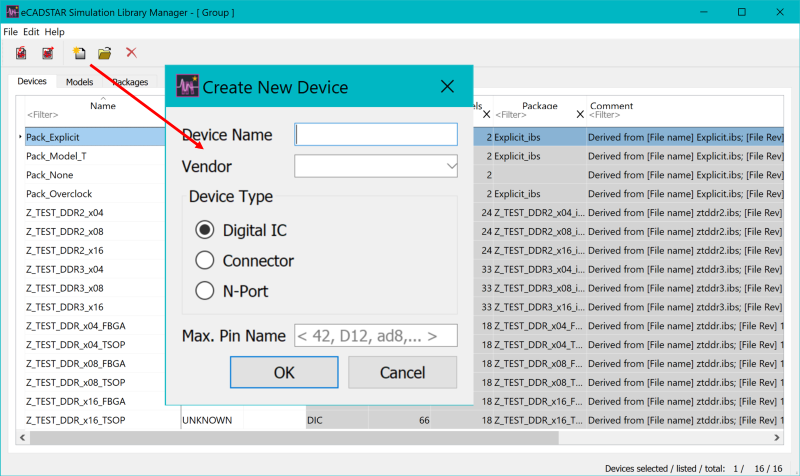Click the red X delete toolbar icon
This screenshot has height=476, width=800.
click(x=132, y=53)
